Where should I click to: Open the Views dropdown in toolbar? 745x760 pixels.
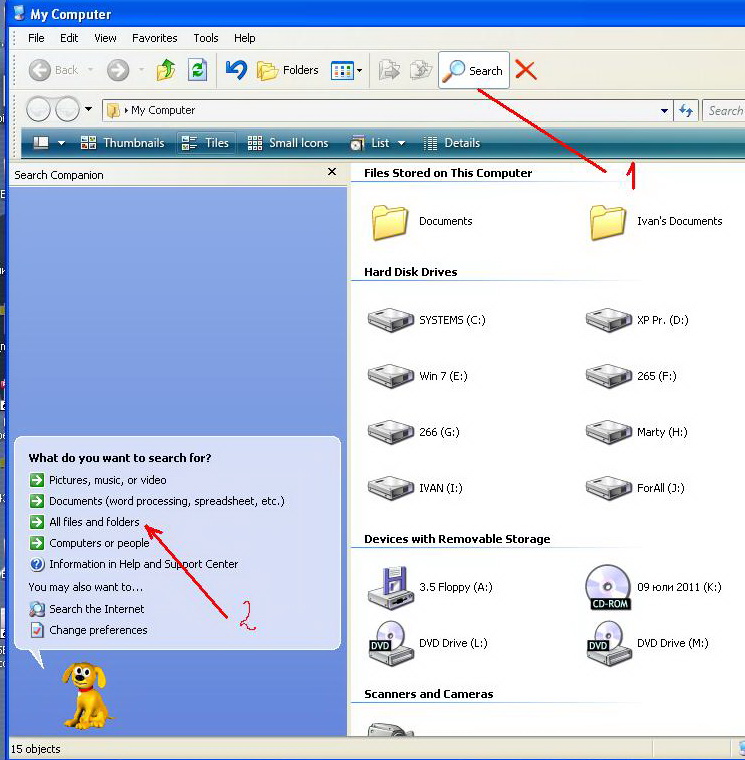pos(347,70)
